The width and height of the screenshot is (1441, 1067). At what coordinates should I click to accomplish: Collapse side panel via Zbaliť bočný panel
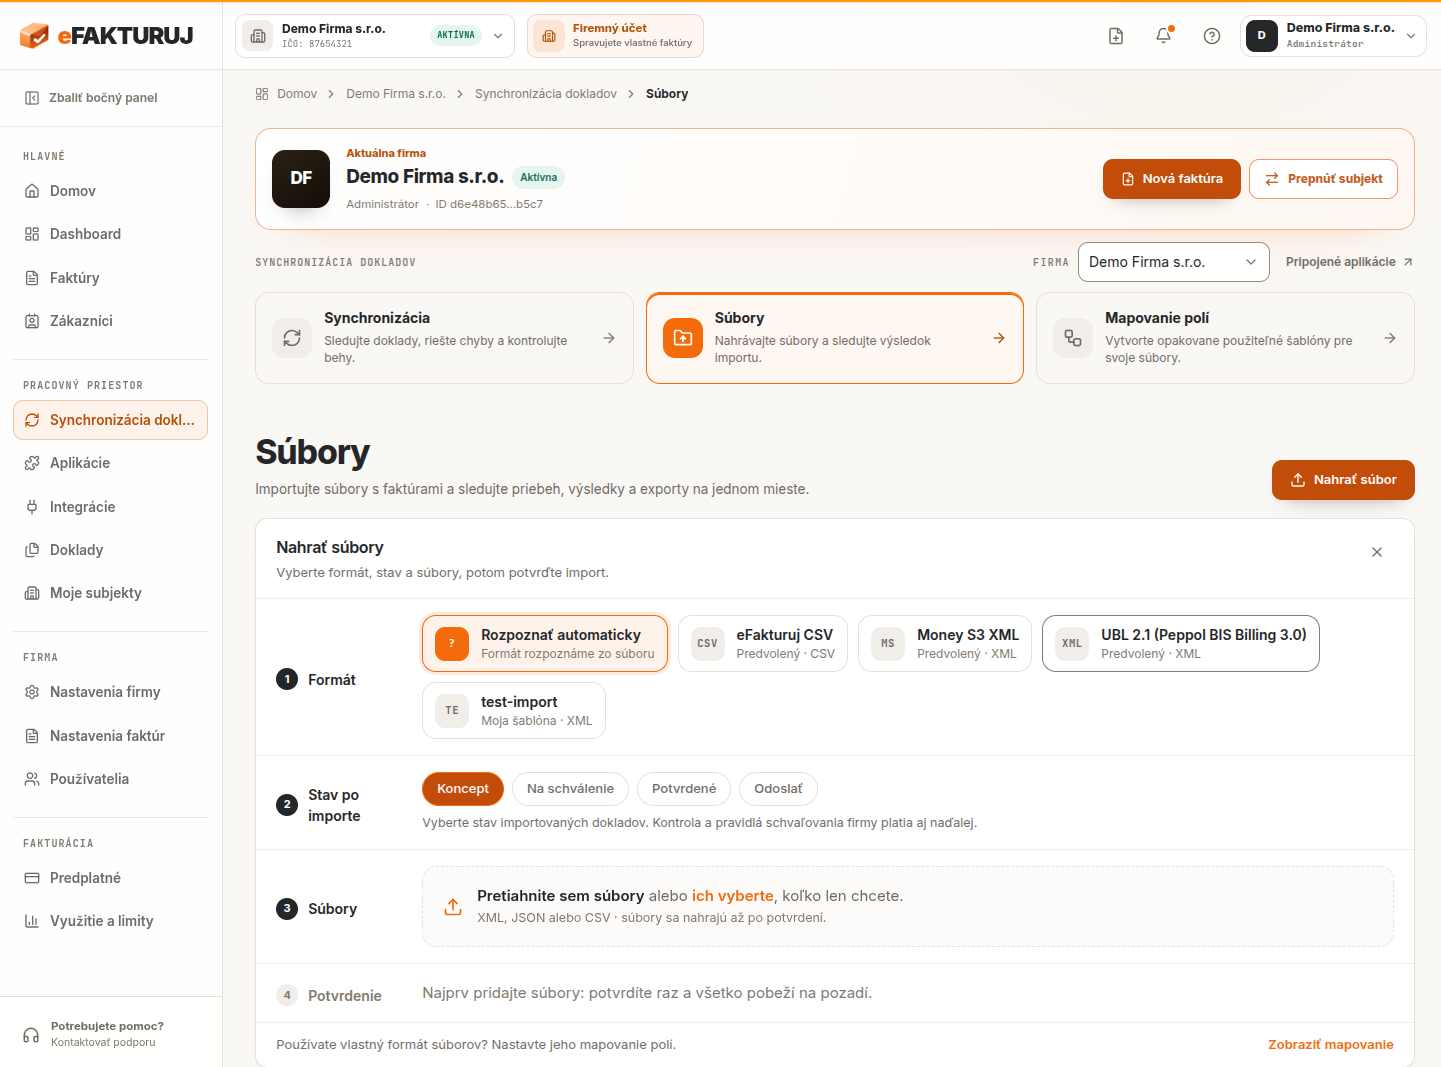click(91, 98)
